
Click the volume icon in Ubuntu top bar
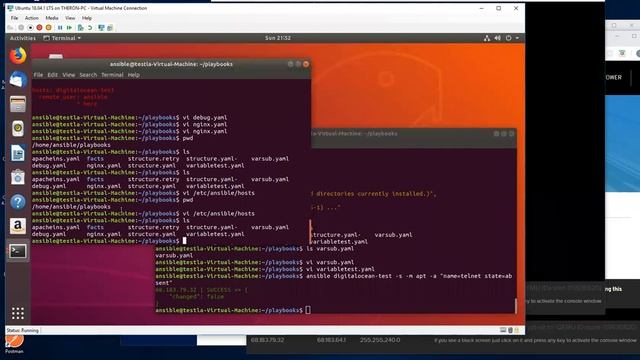[498, 38]
